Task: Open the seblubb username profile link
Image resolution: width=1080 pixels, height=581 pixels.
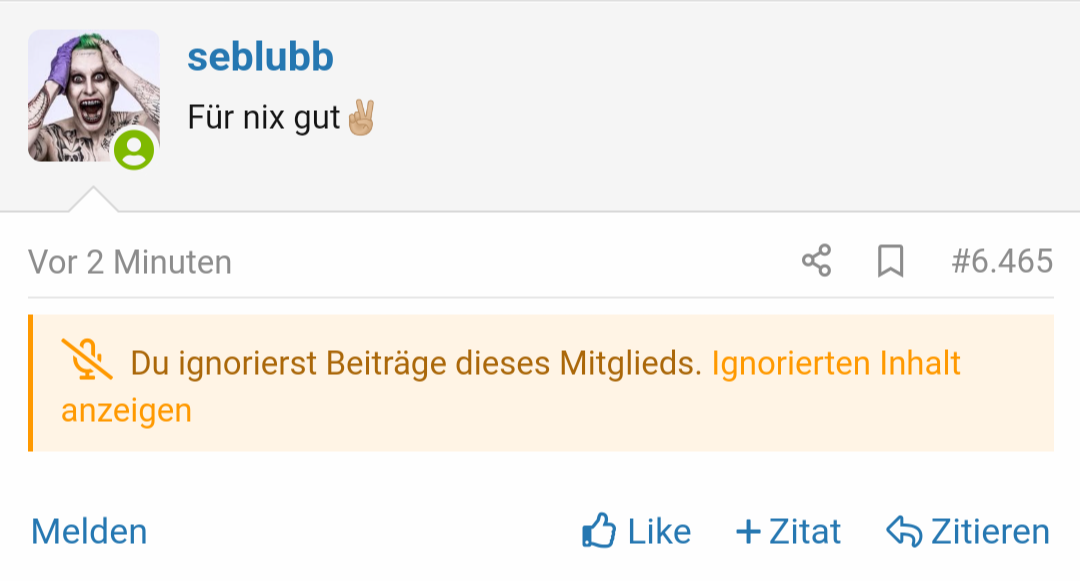Action: click(260, 58)
